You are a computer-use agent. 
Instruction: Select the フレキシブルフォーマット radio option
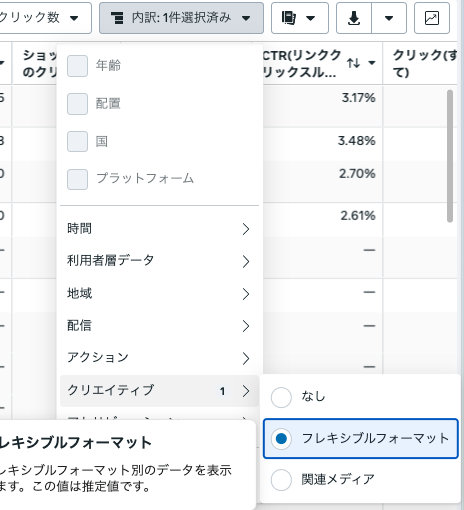click(281, 439)
